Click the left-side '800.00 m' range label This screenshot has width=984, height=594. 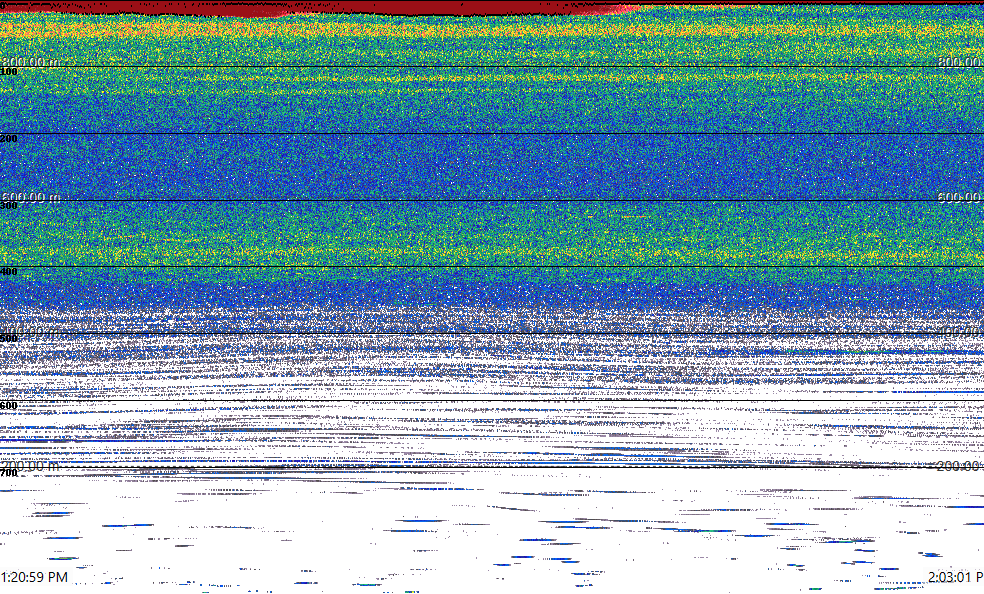point(30,61)
